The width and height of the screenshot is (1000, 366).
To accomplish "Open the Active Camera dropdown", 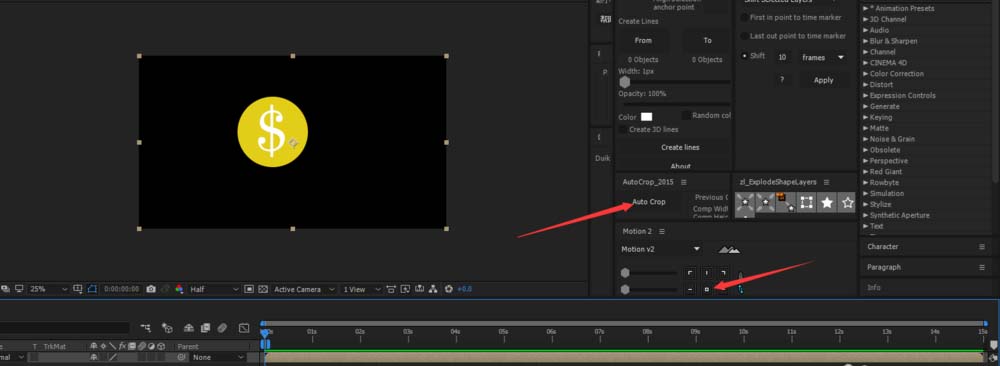I will coord(304,289).
